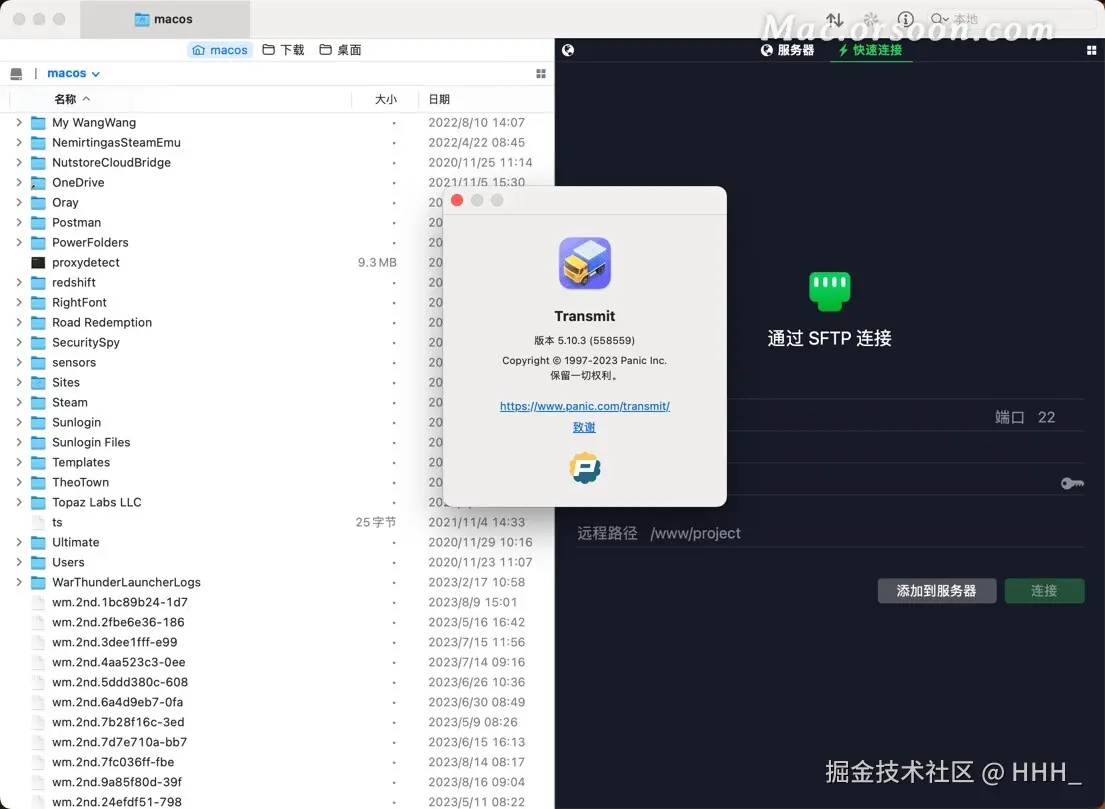Image resolution: width=1105 pixels, height=809 pixels.
Task: Switch to the 桌面 favorite folder
Action: coord(340,50)
